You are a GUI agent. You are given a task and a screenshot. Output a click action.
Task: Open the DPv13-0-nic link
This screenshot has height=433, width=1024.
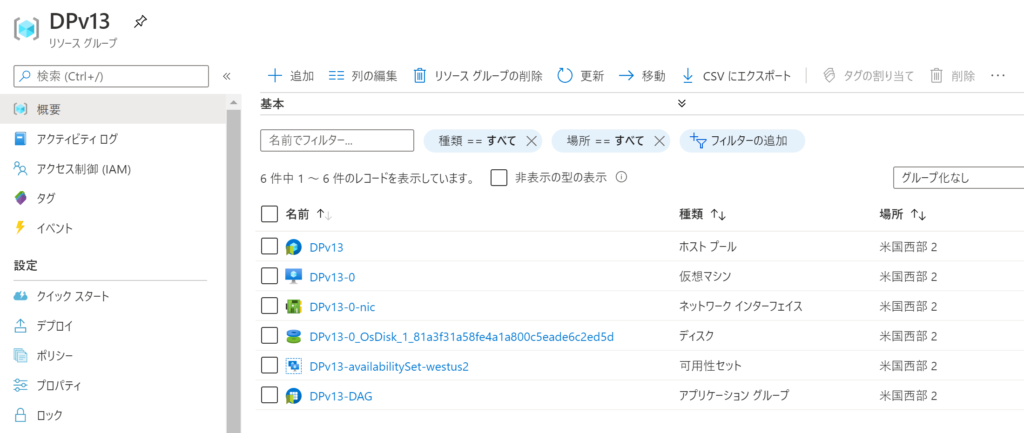342,307
